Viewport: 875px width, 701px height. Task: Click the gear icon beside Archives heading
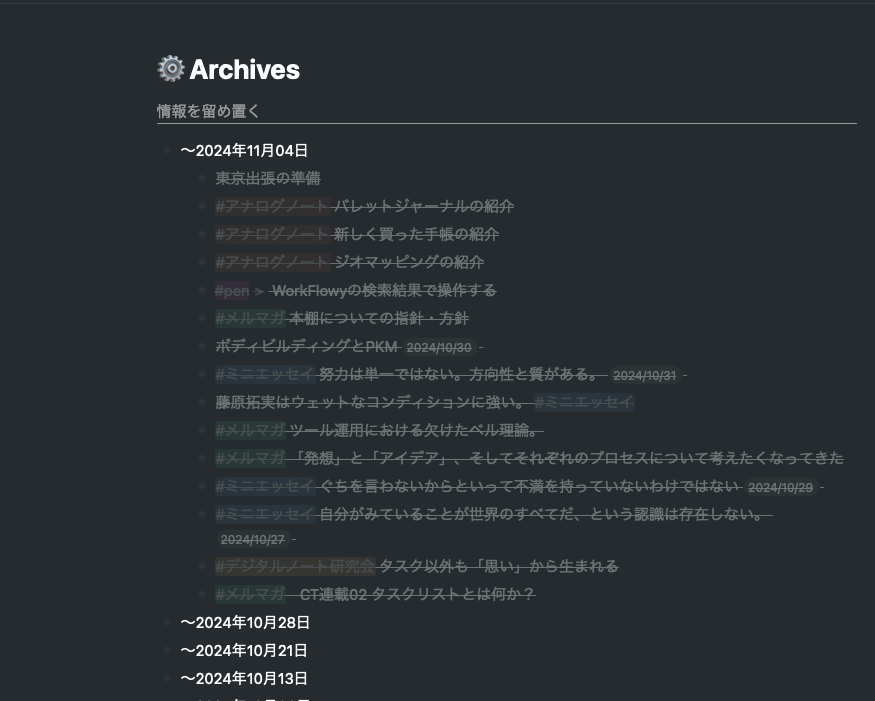click(x=171, y=69)
